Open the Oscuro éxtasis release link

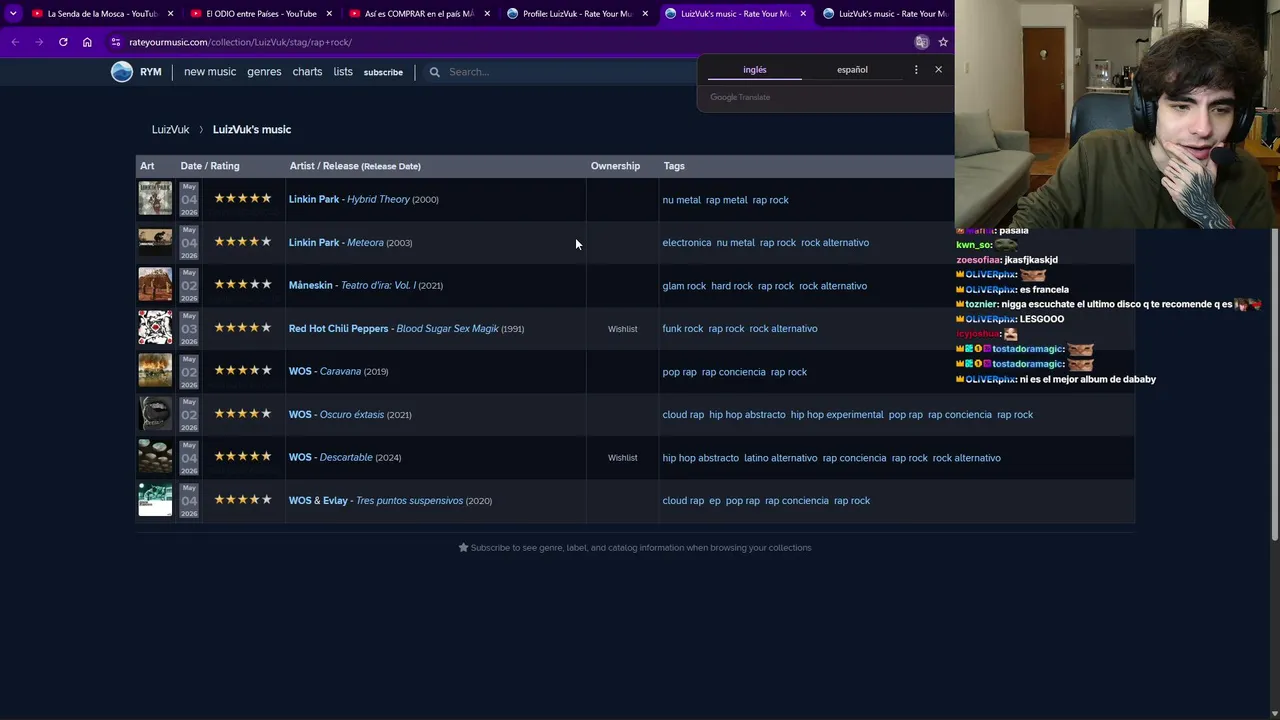352,414
